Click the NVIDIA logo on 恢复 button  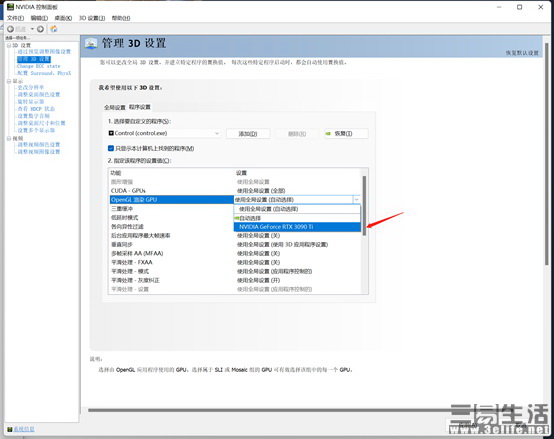(x=328, y=134)
